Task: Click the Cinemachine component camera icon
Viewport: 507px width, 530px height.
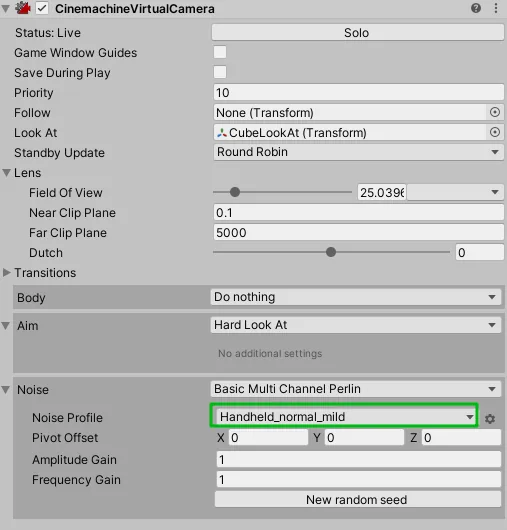Action: click(23, 8)
